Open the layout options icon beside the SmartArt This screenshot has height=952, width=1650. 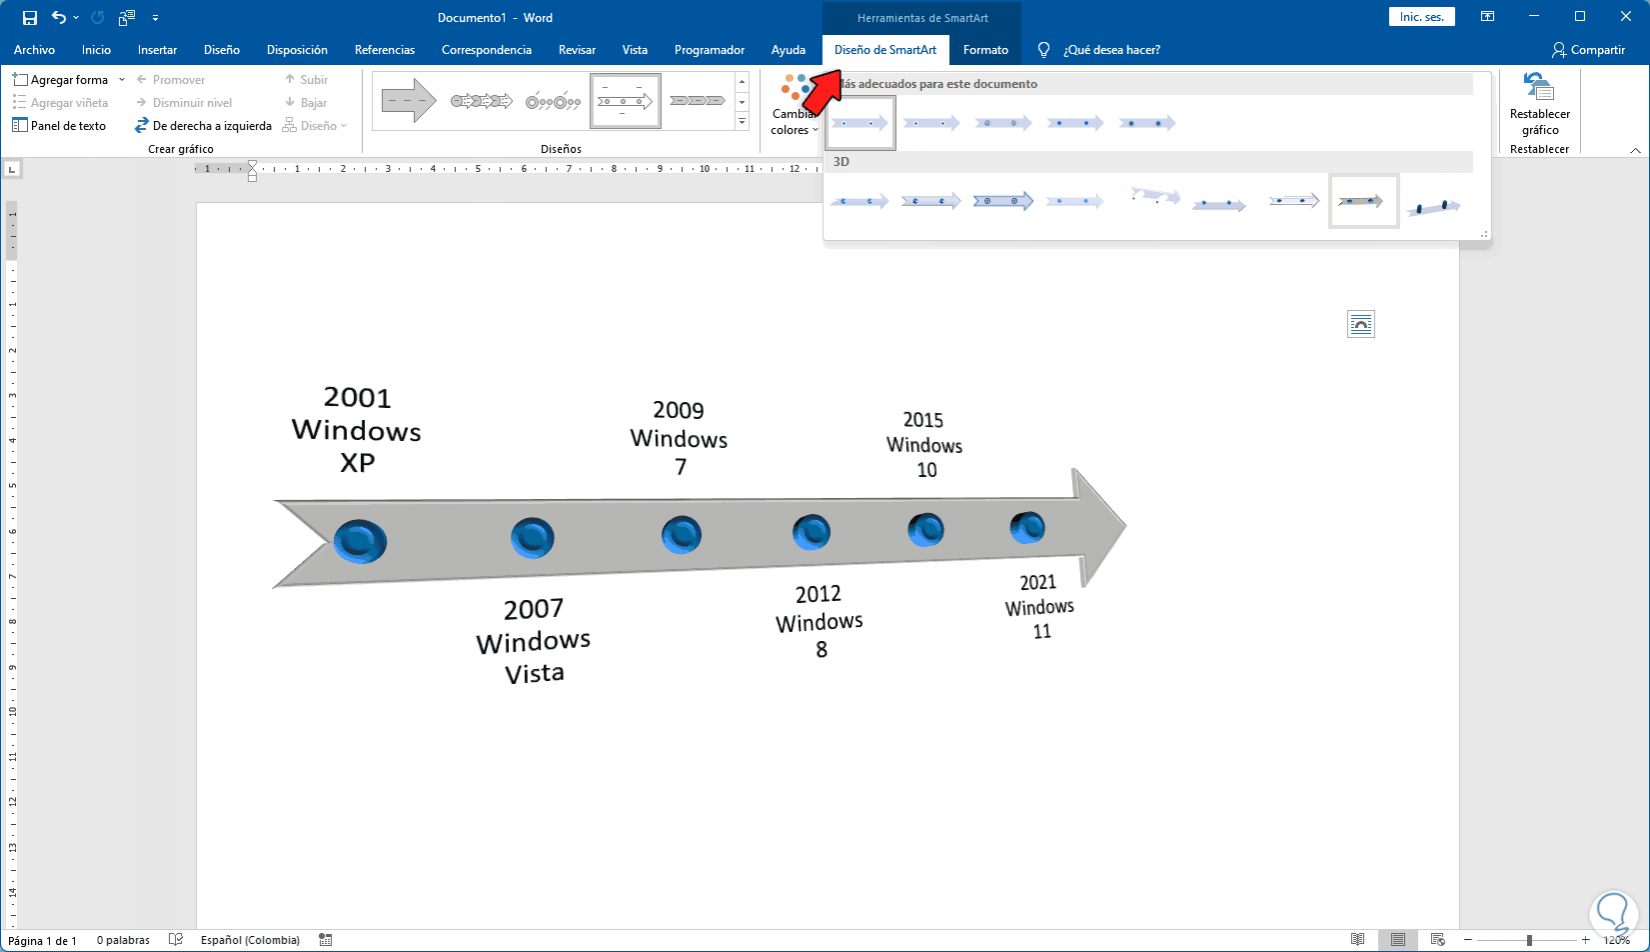point(1361,324)
